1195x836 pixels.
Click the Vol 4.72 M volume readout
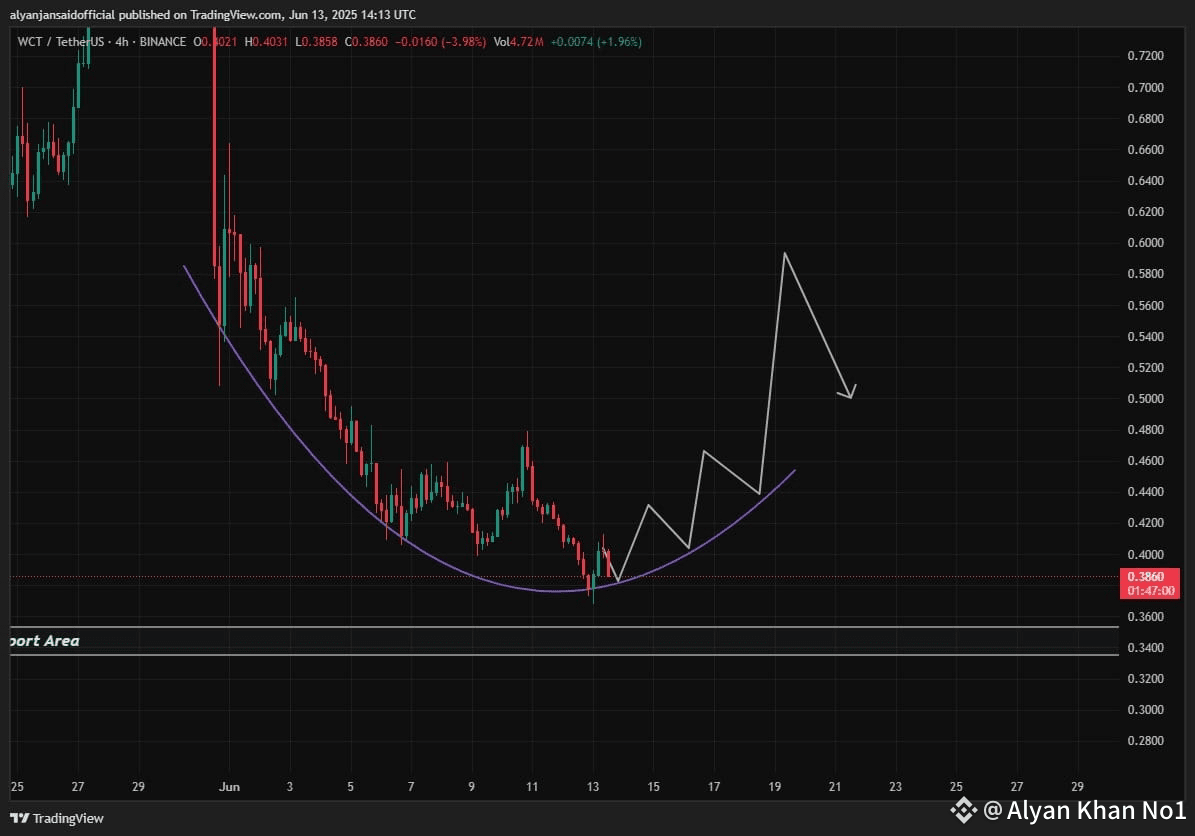point(519,41)
